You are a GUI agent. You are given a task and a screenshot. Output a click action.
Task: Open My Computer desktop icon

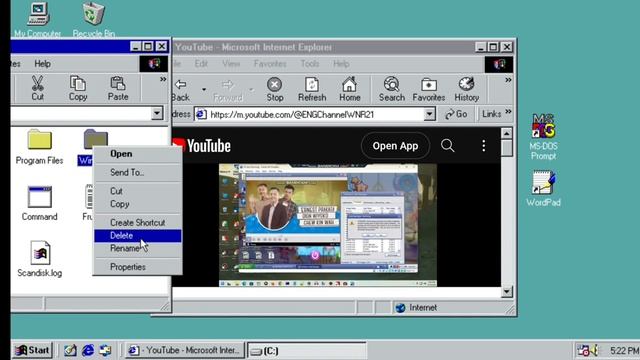coord(38,20)
